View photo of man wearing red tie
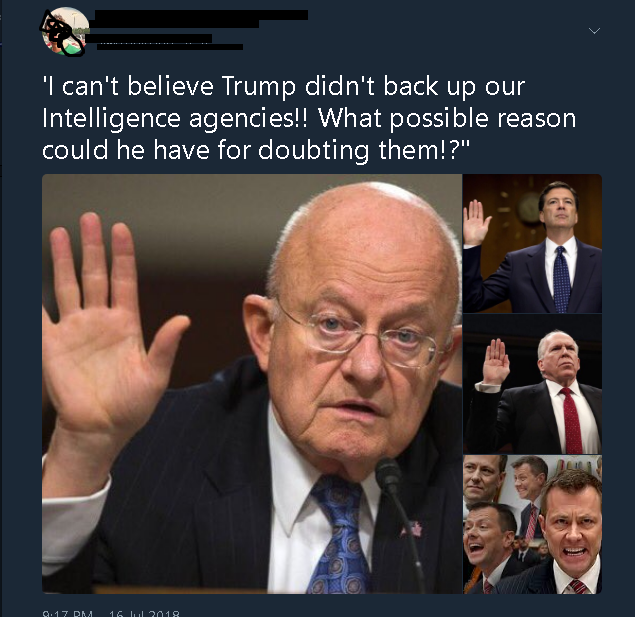Viewport: 635px width, 617px height. [533, 384]
